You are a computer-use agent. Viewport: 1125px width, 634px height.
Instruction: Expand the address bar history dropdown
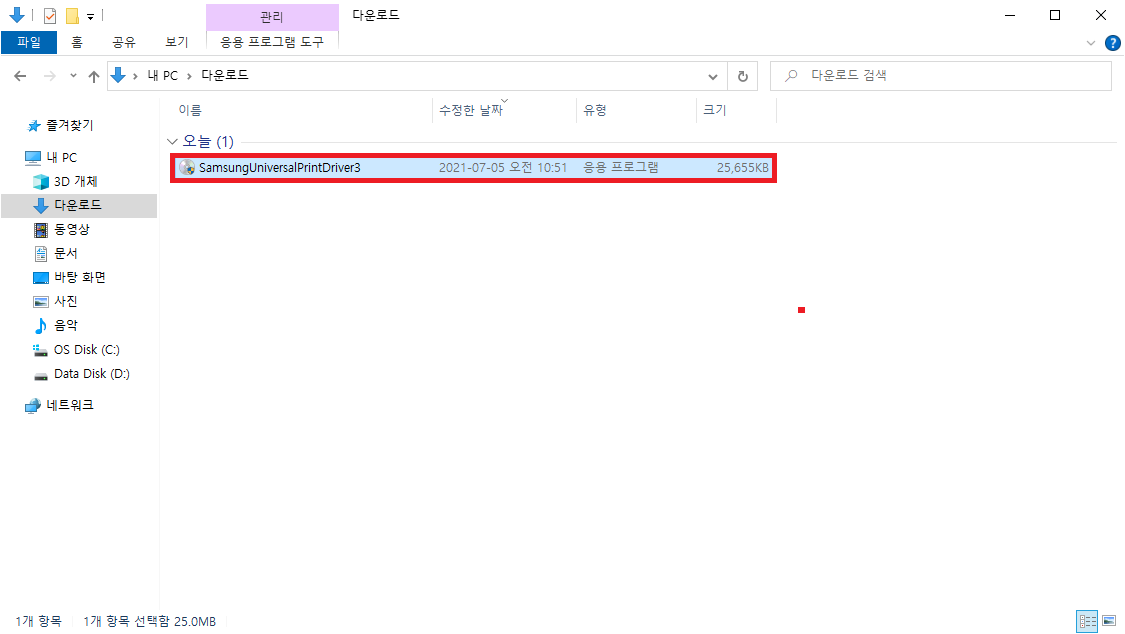click(x=712, y=76)
